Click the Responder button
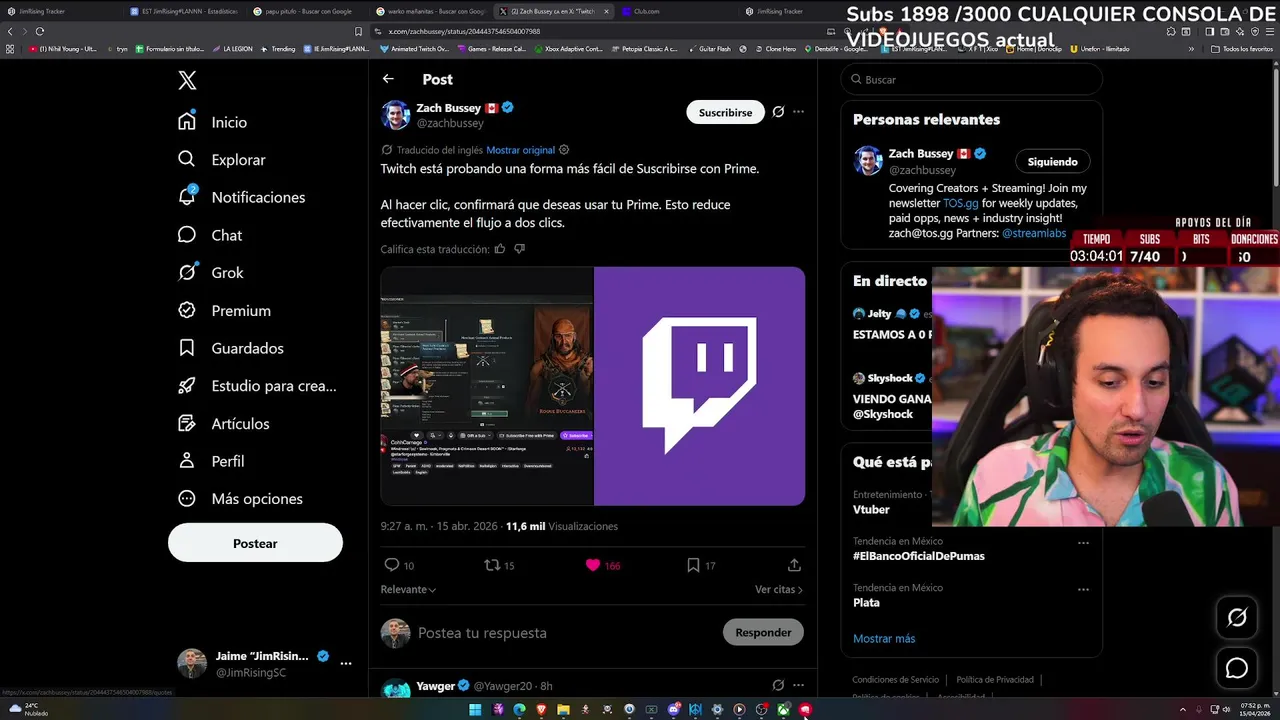 [x=763, y=632]
